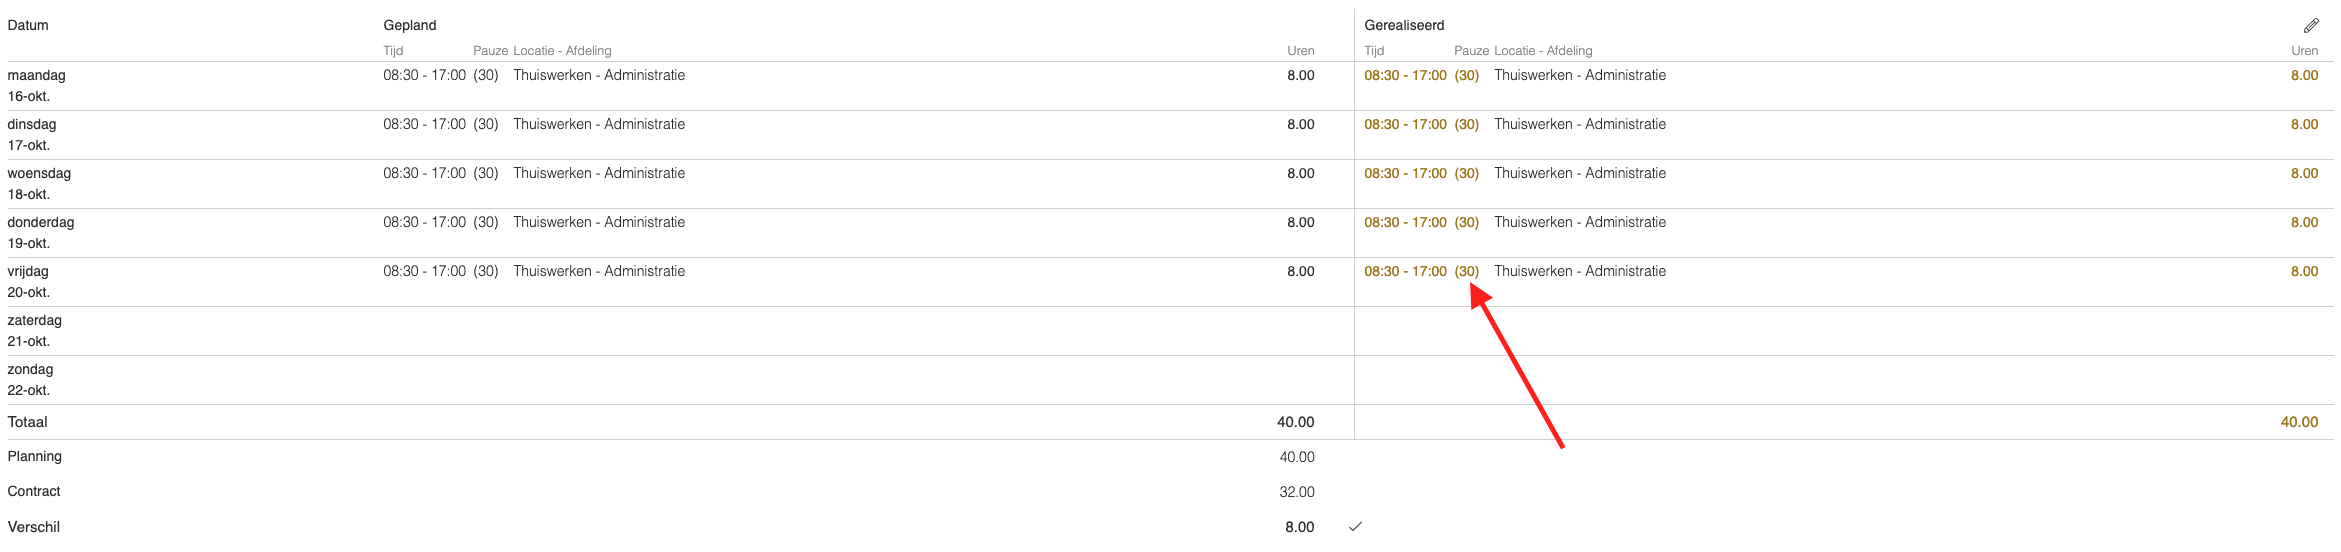The image size is (2341, 552).
Task: Click Monday's realized hours 8.00
Action: pos(2304,75)
